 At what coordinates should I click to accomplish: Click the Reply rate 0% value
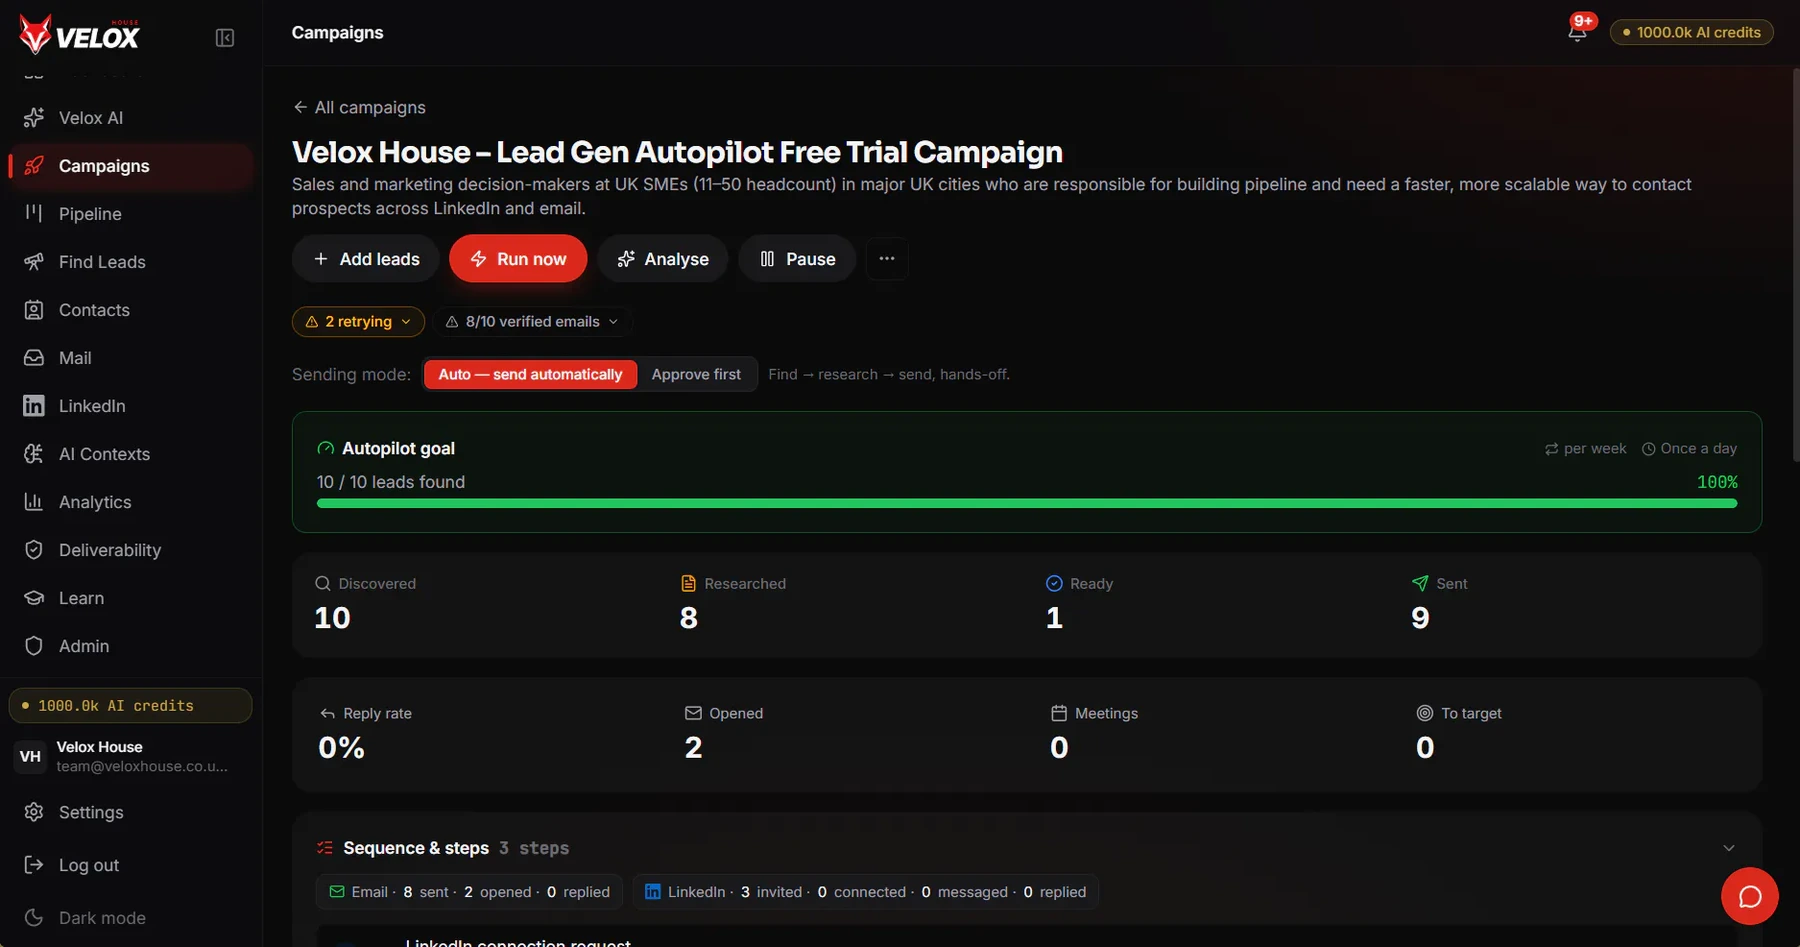[341, 748]
